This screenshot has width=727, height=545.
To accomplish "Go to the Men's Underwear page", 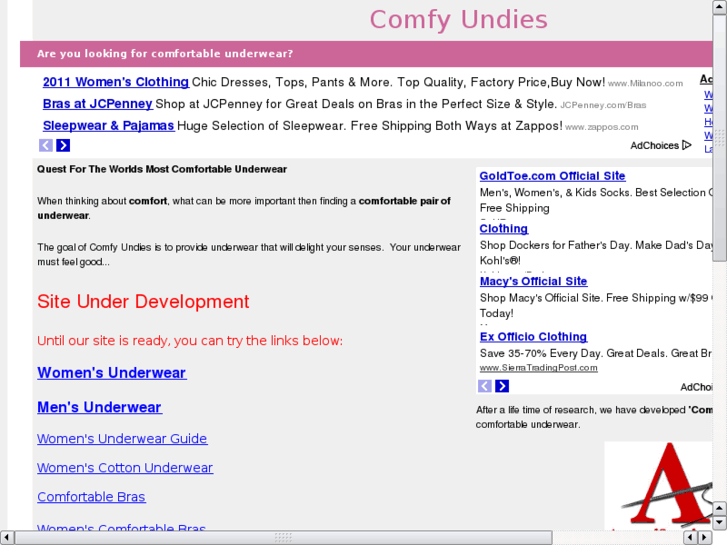I will coord(99,407).
